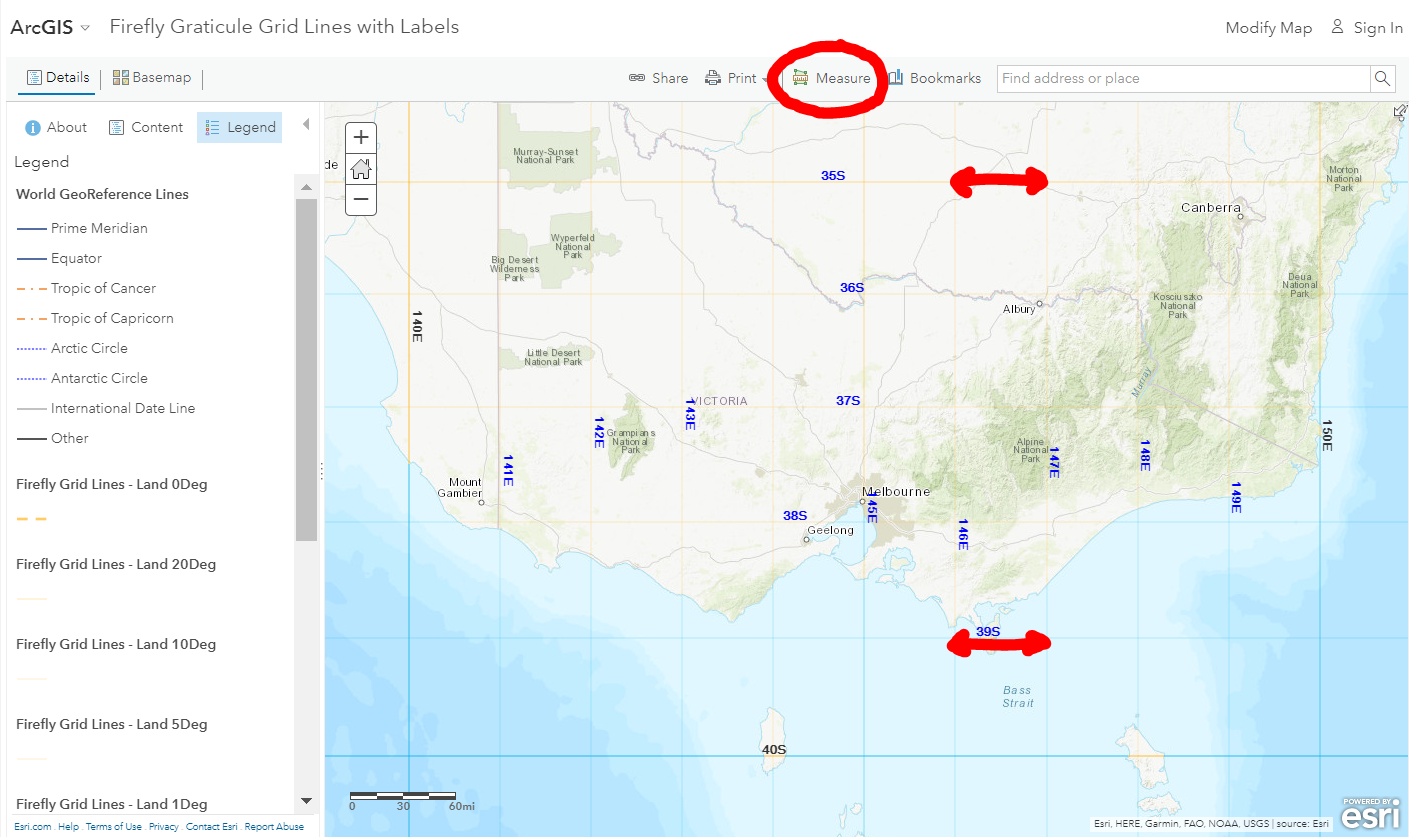Click the Sign In user icon
Image resolution: width=1412 pixels, height=837 pixels.
pyautogui.click(x=1337, y=27)
